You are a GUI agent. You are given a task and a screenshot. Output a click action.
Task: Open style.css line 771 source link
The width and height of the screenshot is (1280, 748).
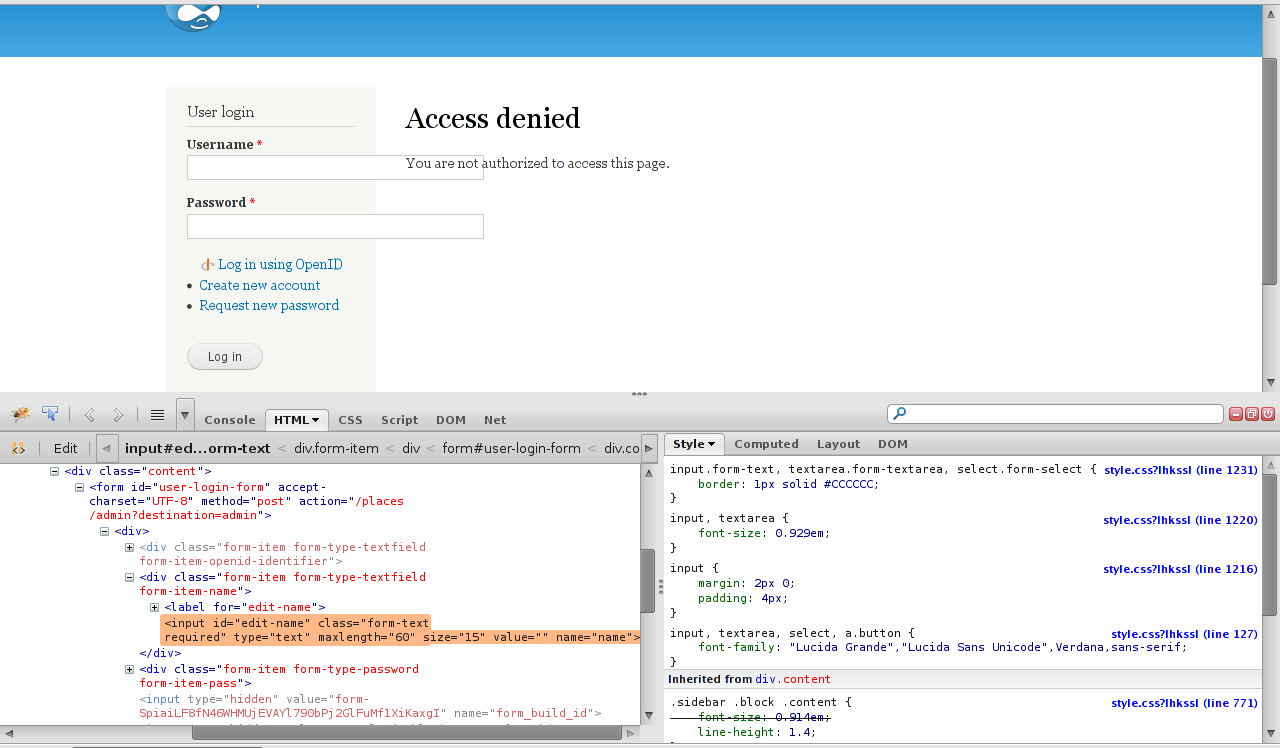click(x=1184, y=703)
